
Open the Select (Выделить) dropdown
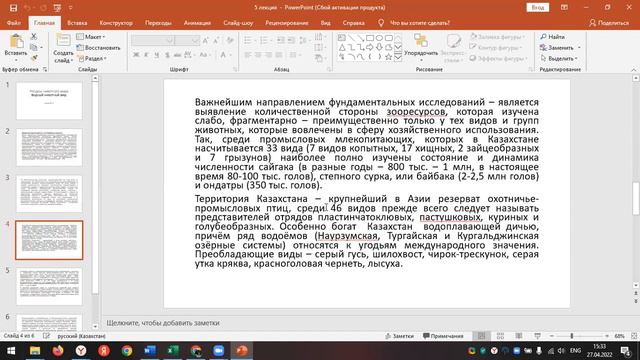coord(559,58)
